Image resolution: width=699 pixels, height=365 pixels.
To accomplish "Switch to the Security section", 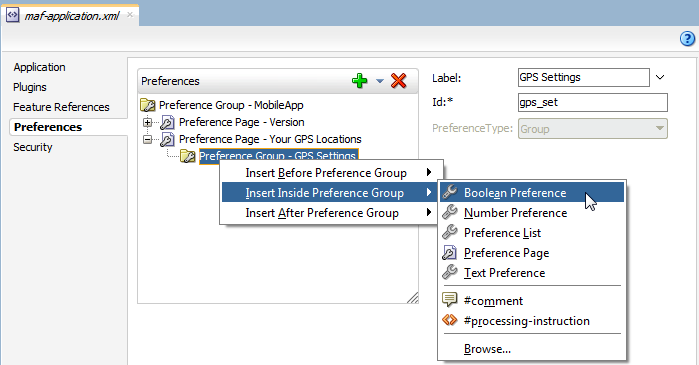I will [33, 147].
